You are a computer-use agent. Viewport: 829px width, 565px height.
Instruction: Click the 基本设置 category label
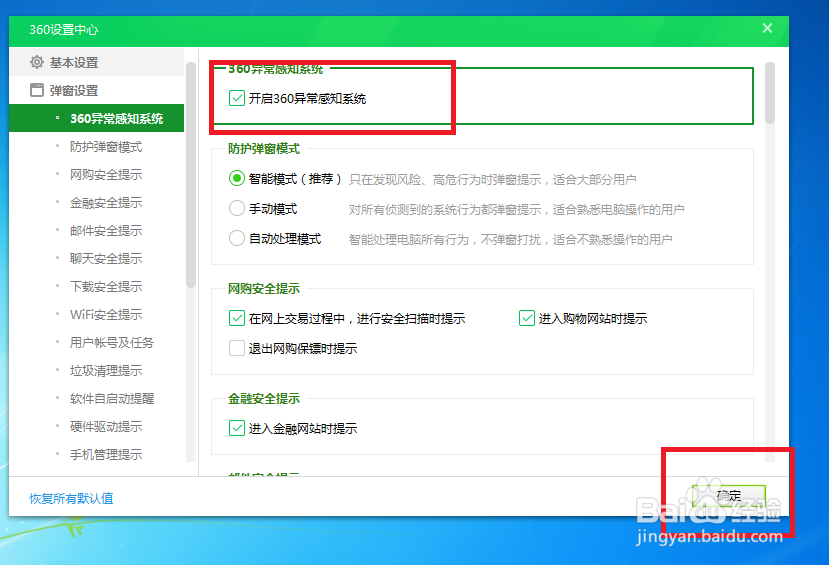coord(74,62)
